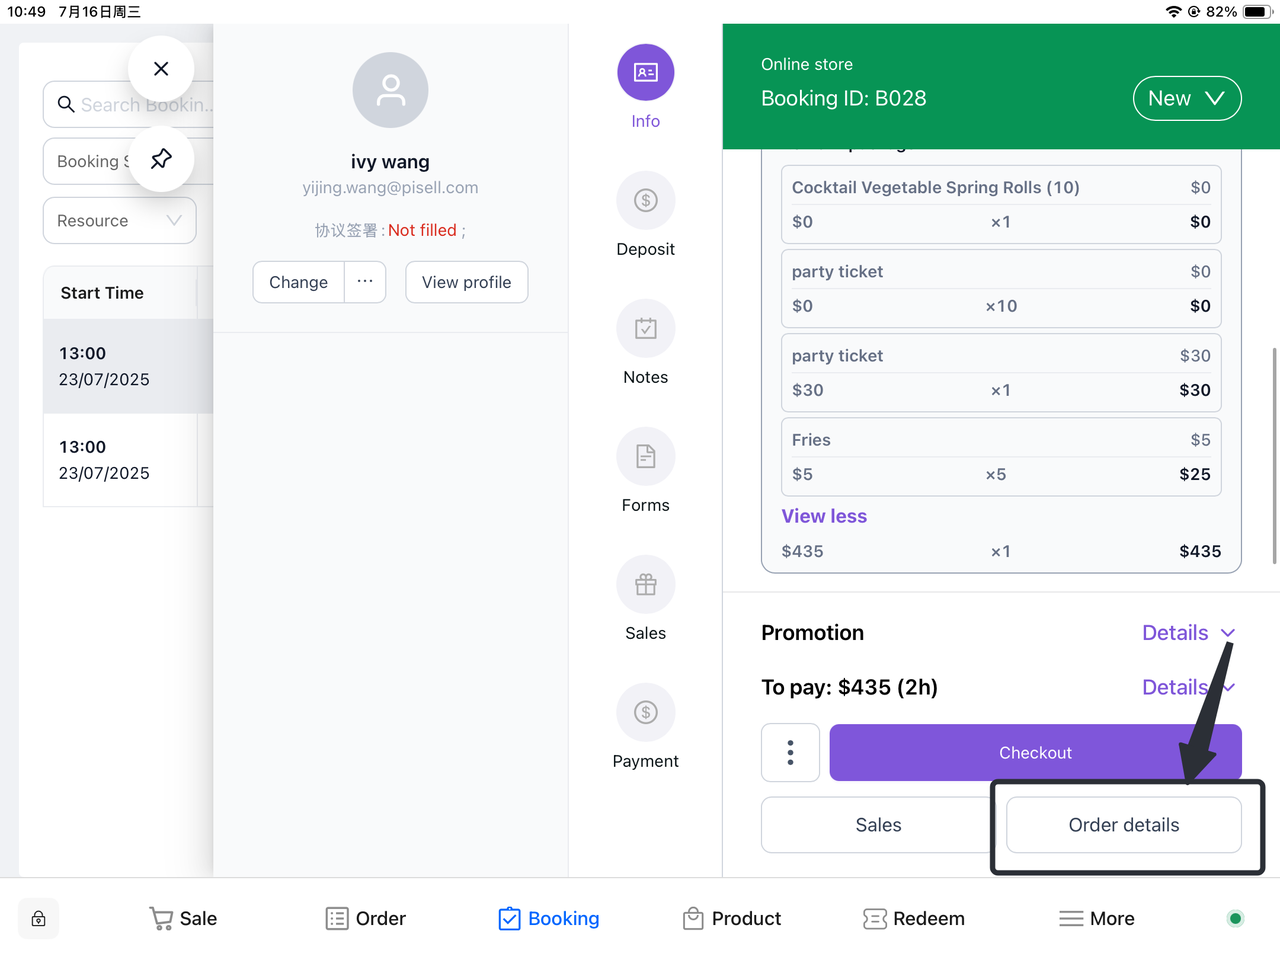Screen dimensions: 1280x960
Task: Expand the Resource filter dropdown
Action: [x=119, y=221]
